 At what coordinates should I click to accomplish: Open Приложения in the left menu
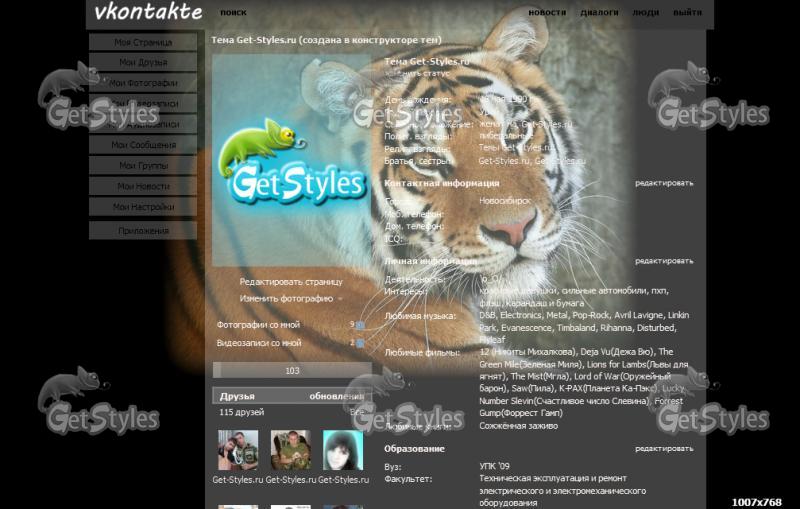click(x=143, y=231)
